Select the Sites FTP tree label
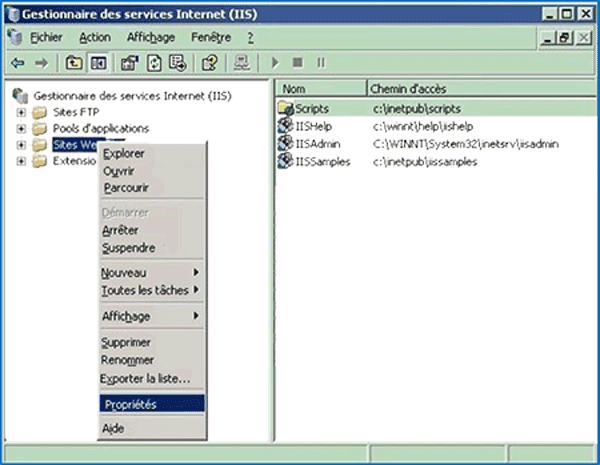 (x=76, y=112)
